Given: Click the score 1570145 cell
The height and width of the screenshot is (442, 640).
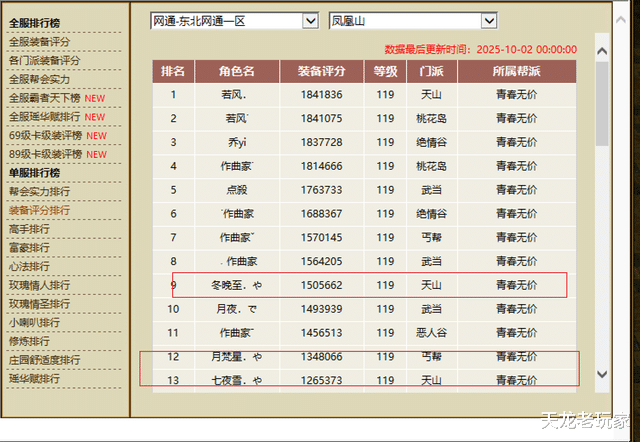Looking at the screenshot, I should click(322, 238).
